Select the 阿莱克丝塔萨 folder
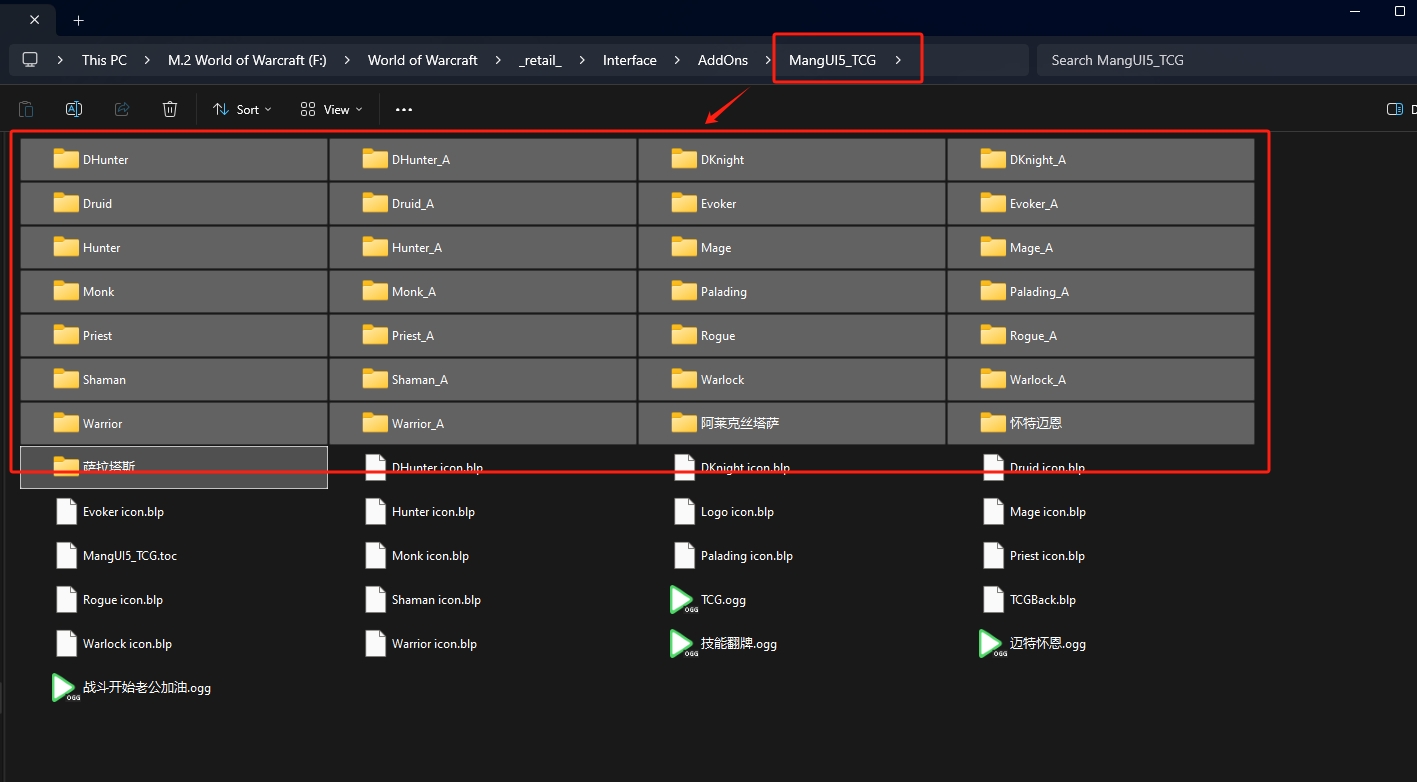This screenshot has width=1417, height=782. click(792, 423)
